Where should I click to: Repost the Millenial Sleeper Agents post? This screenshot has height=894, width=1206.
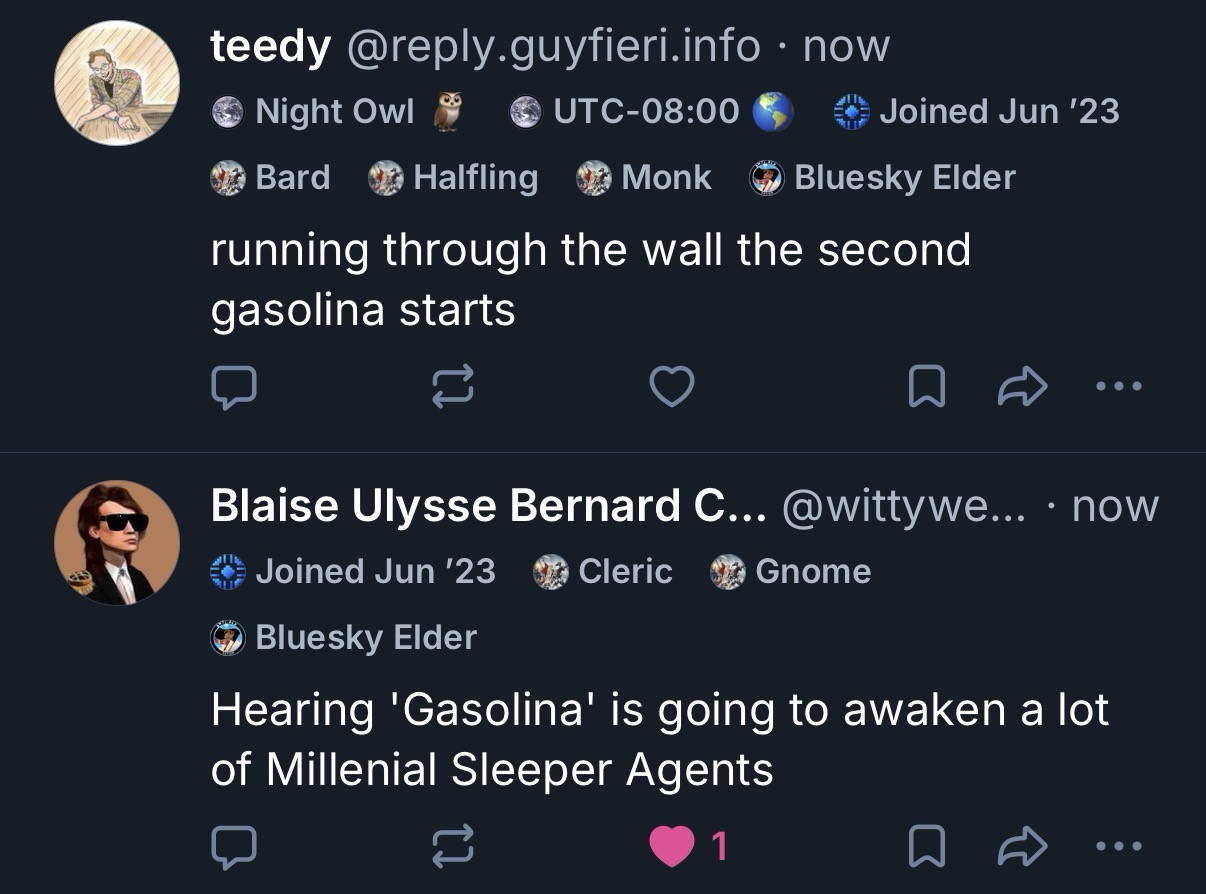pyautogui.click(x=452, y=848)
